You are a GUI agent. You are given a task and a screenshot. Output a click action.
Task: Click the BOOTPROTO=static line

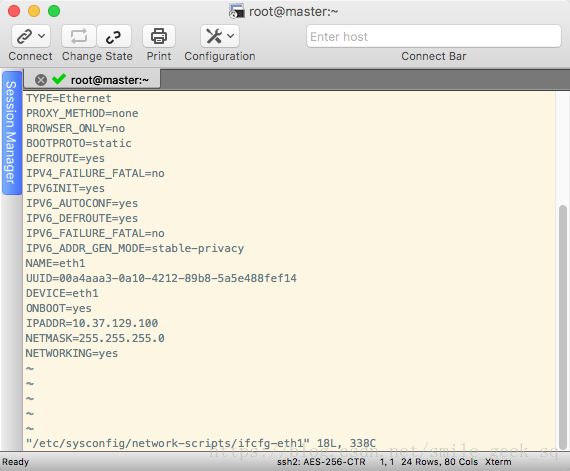[79, 143]
